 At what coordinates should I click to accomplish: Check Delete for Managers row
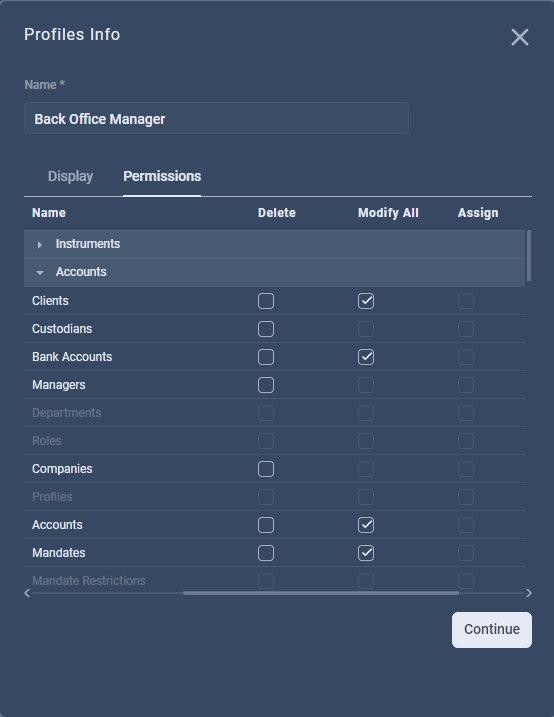pyautogui.click(x=266, y=385)
